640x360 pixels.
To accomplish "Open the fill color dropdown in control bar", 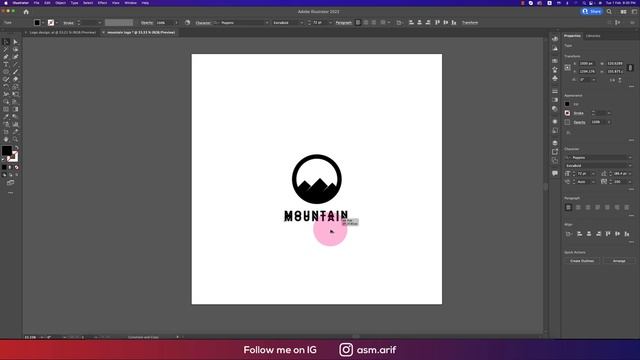I will (x=43, y=22).
